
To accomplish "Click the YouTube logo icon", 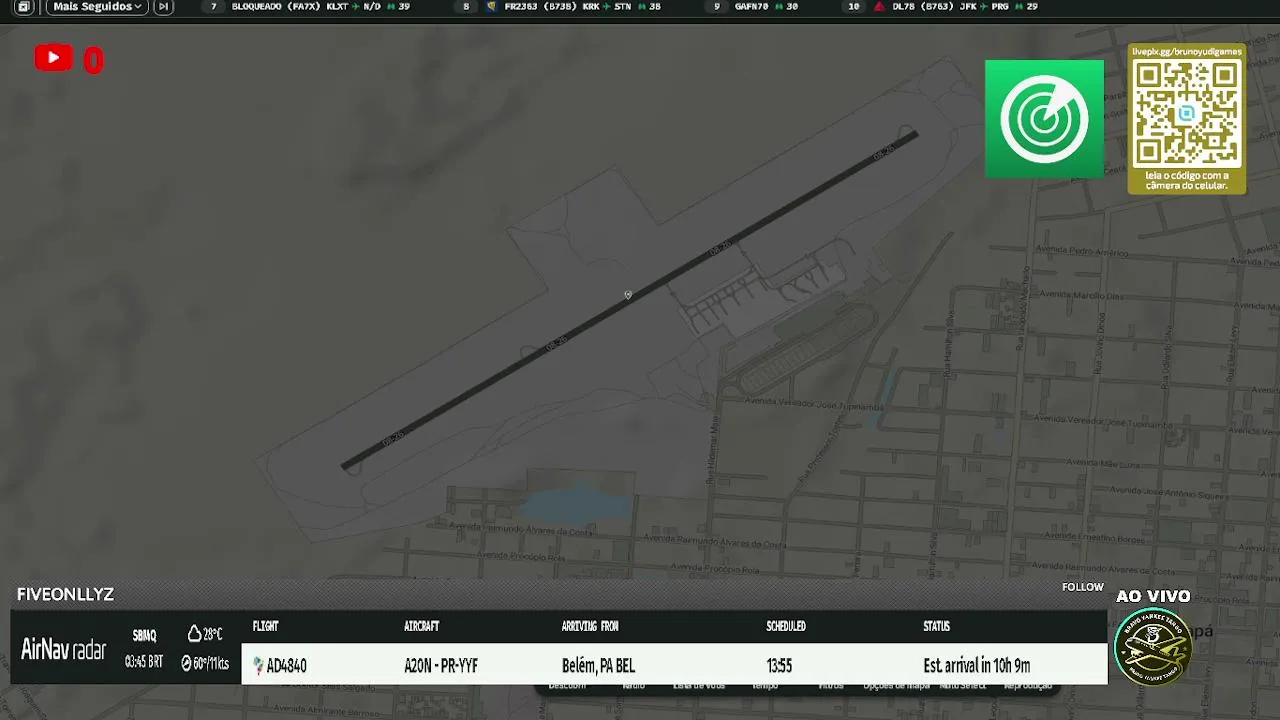I will click(x=53, y=58).
